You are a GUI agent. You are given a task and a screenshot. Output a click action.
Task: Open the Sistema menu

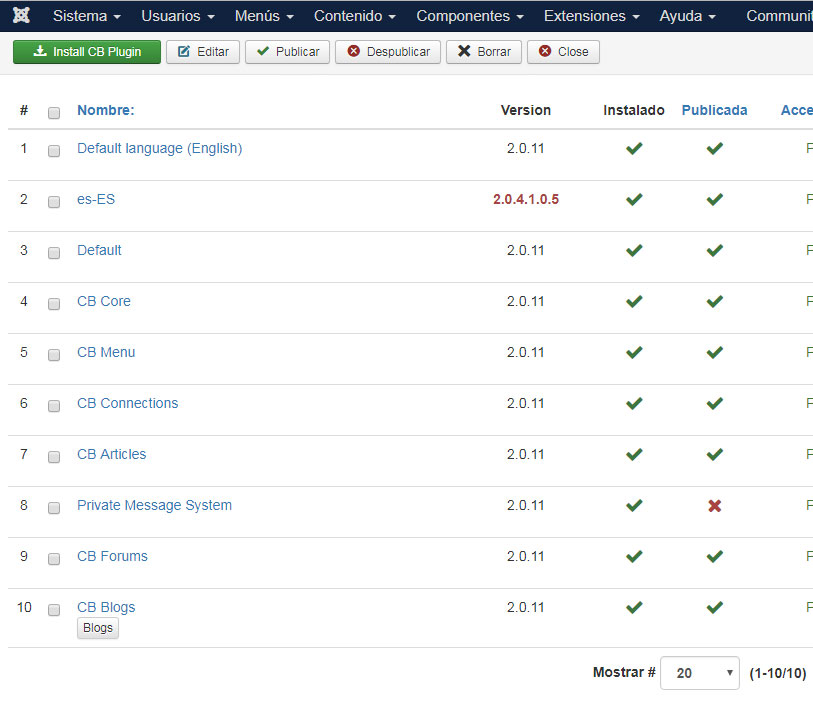[x=87, y=16]
